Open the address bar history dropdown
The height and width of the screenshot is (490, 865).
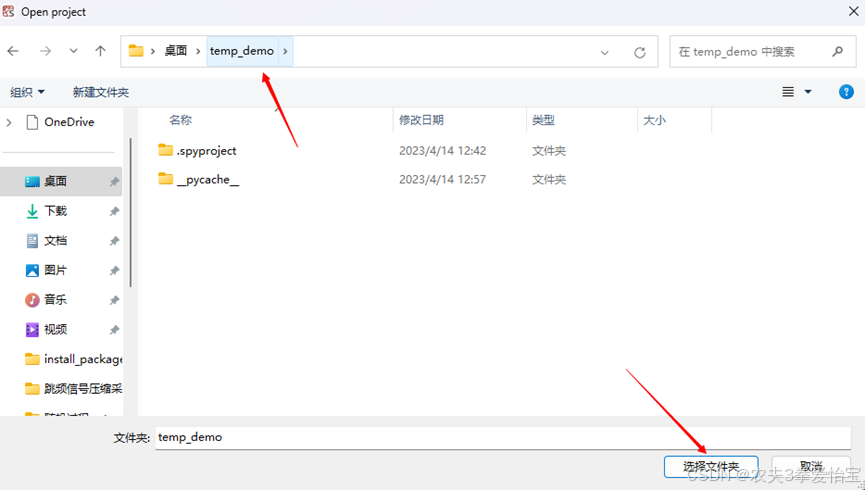pos(605,52)
